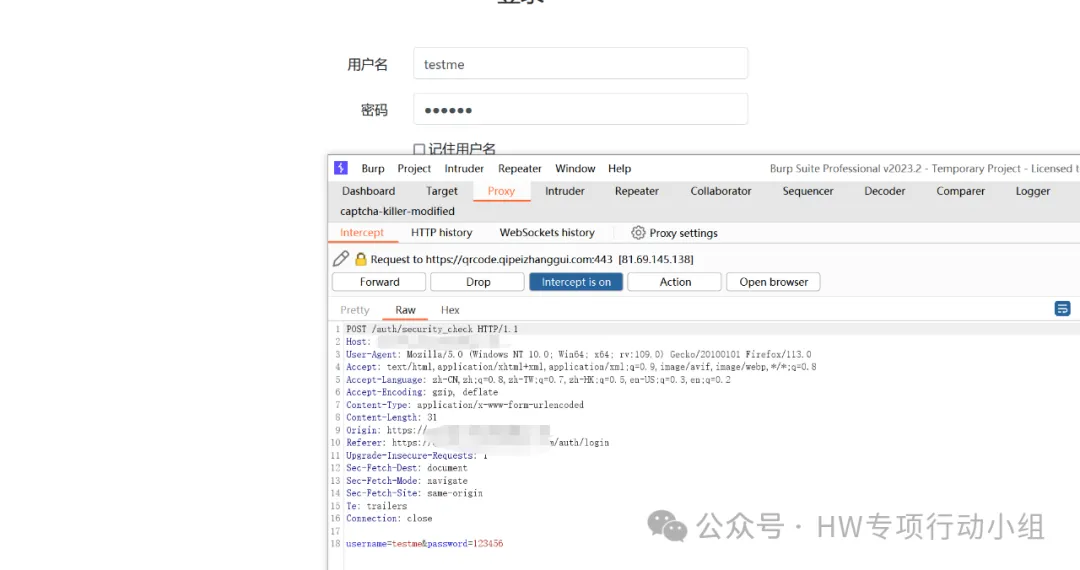Click the 密码 password input field

tap(580, 109)
